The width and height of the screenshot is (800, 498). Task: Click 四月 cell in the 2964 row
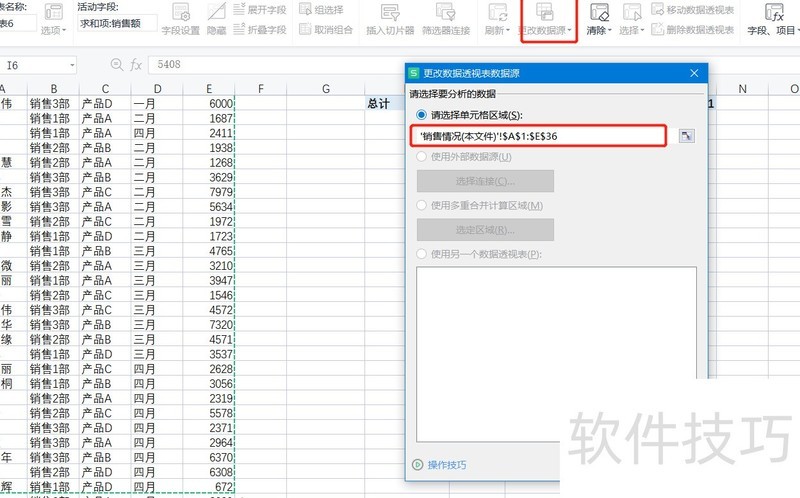coord(157,442)
